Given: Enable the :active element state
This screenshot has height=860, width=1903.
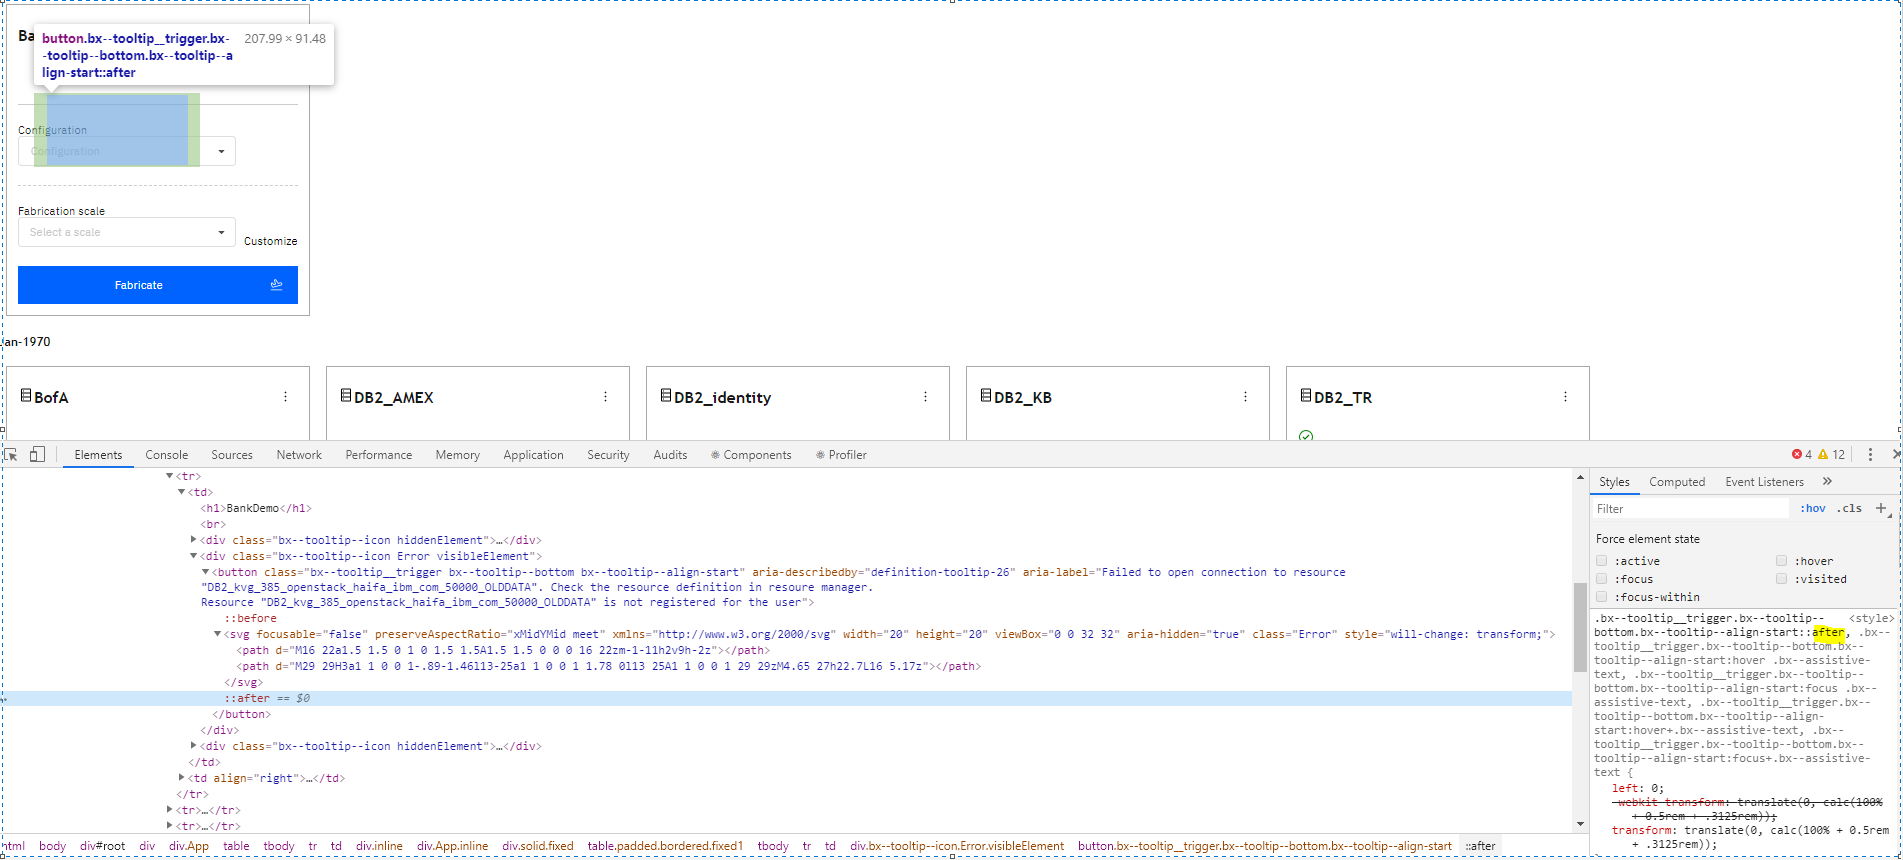Looking at the screenshot, I should [x=1602, y=561].
